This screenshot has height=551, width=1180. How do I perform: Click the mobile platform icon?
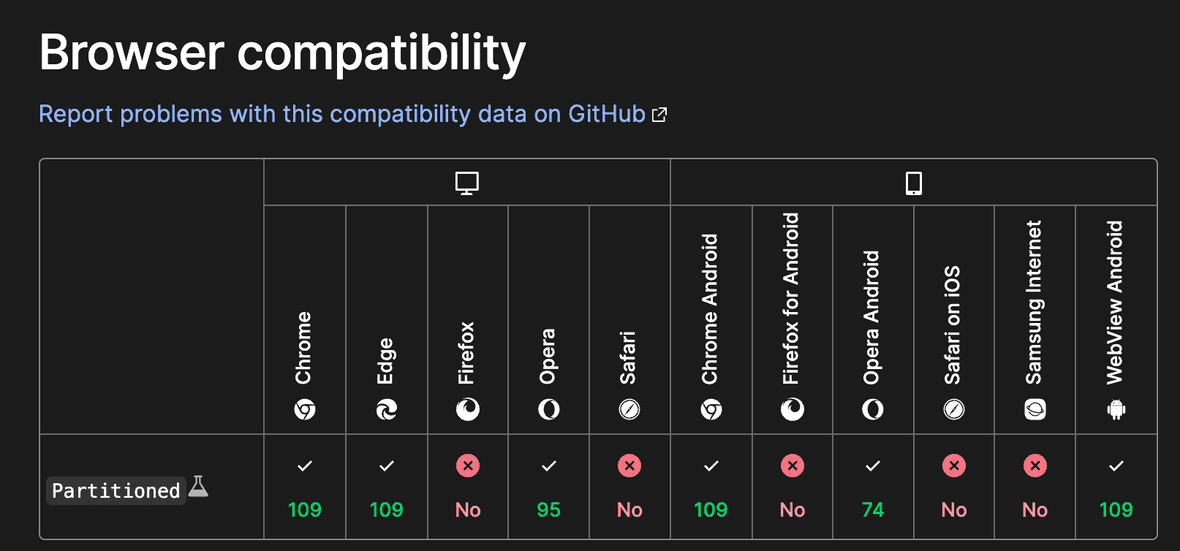coord(913,183)
